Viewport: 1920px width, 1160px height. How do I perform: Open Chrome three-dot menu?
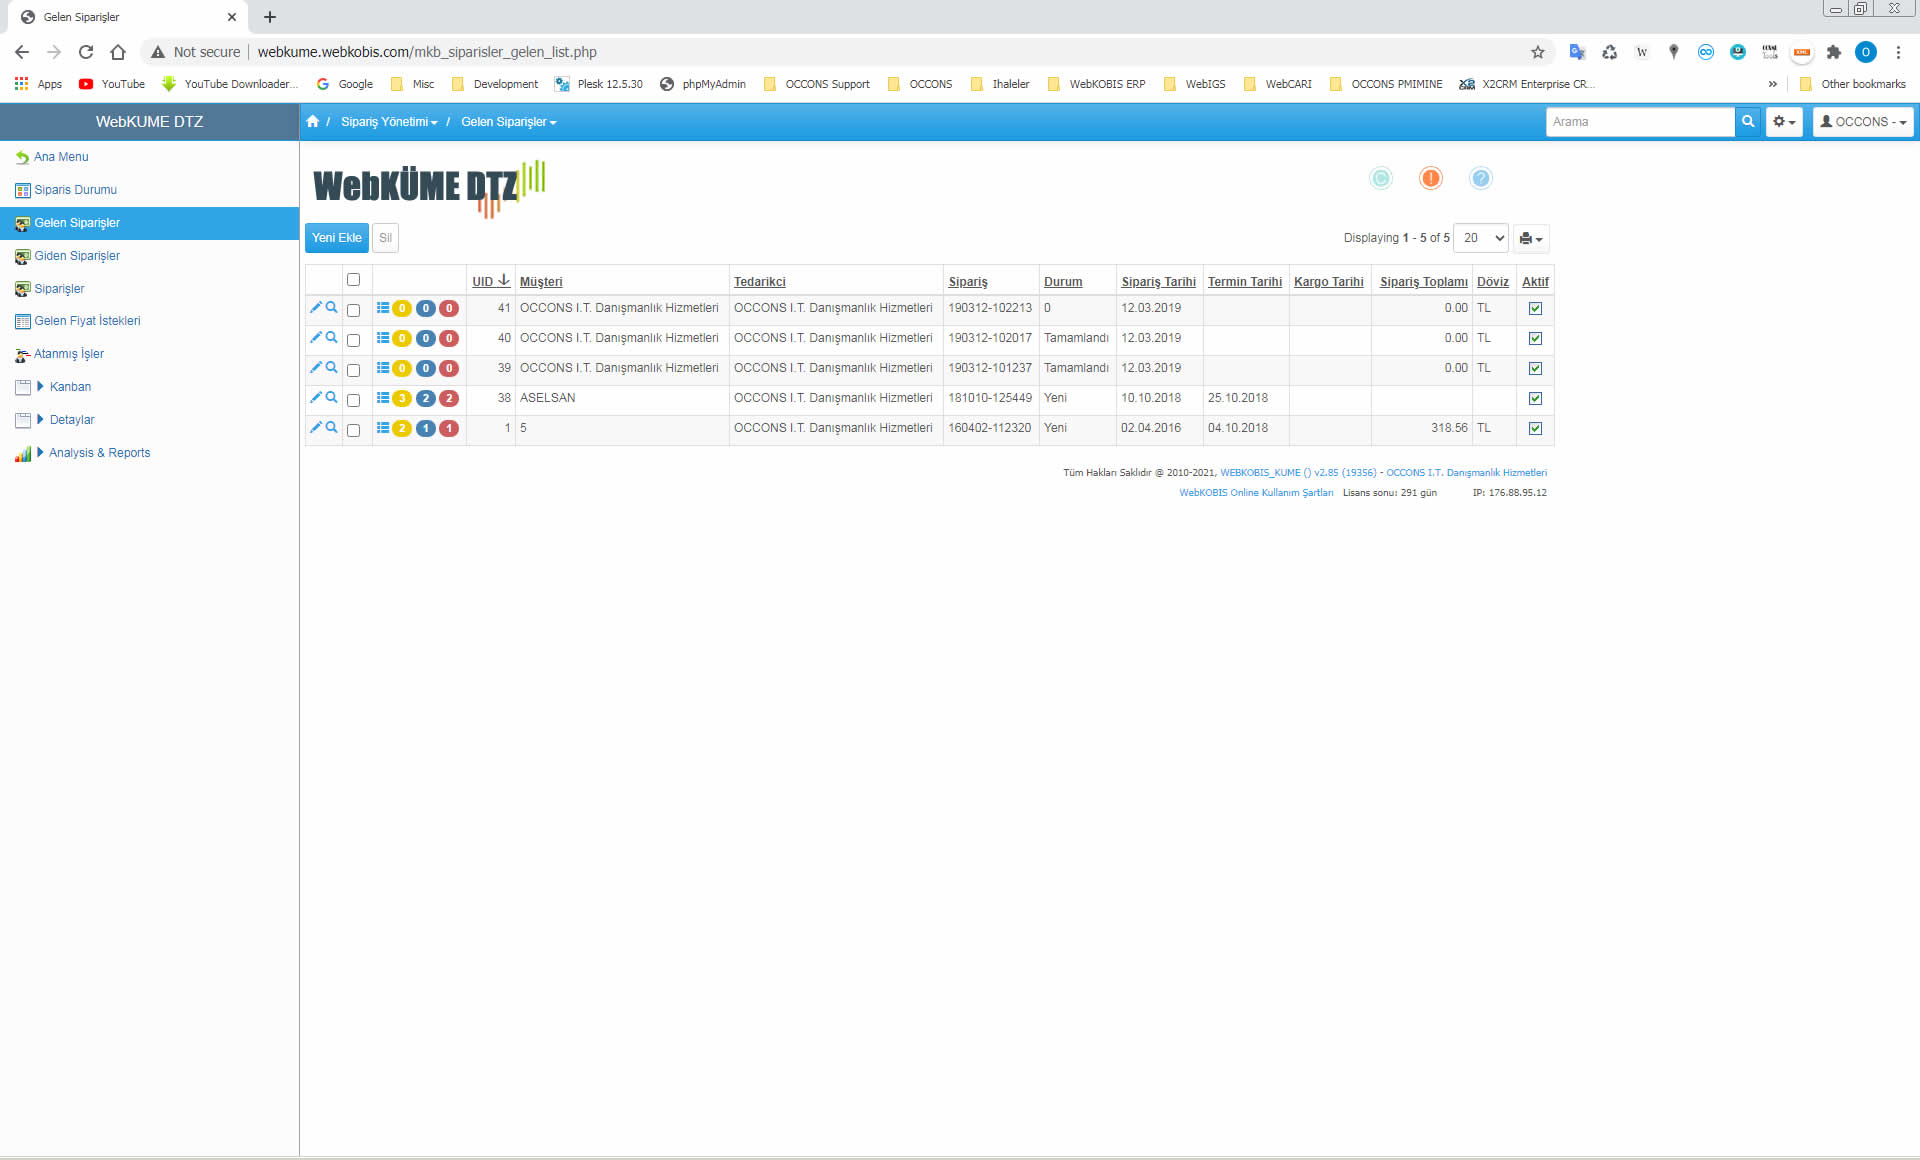click(x=1898, y=52)
